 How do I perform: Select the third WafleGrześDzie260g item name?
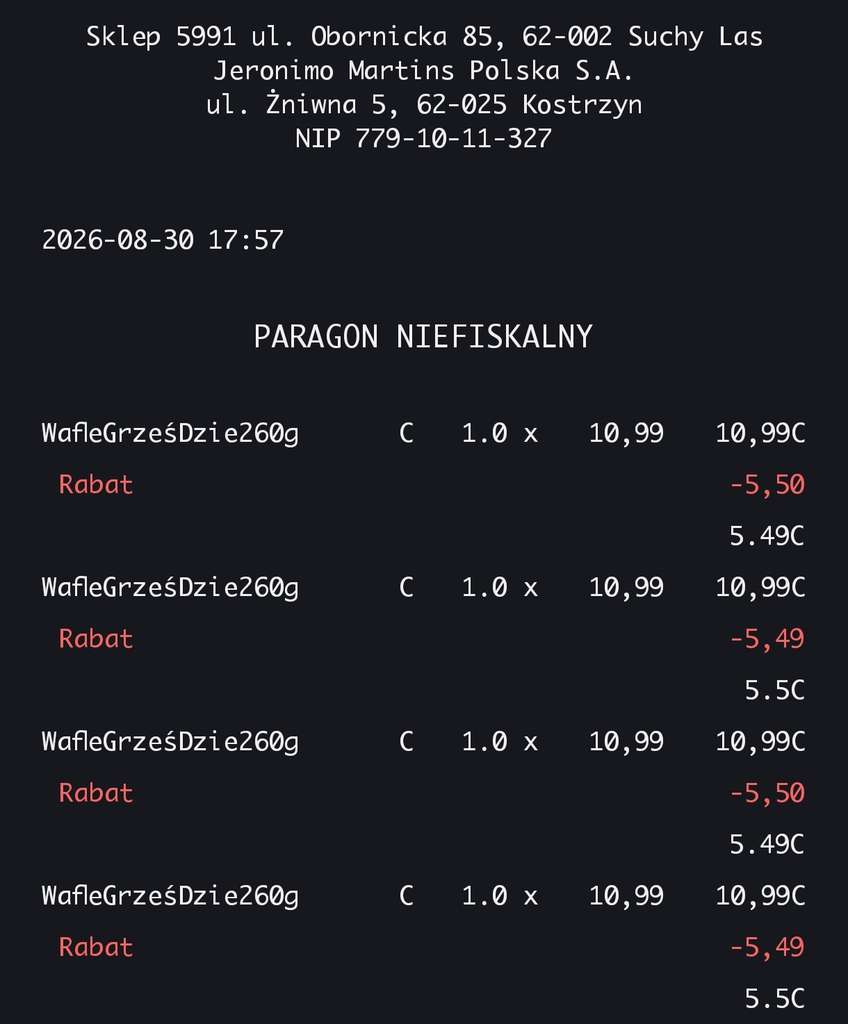(170, 742)
